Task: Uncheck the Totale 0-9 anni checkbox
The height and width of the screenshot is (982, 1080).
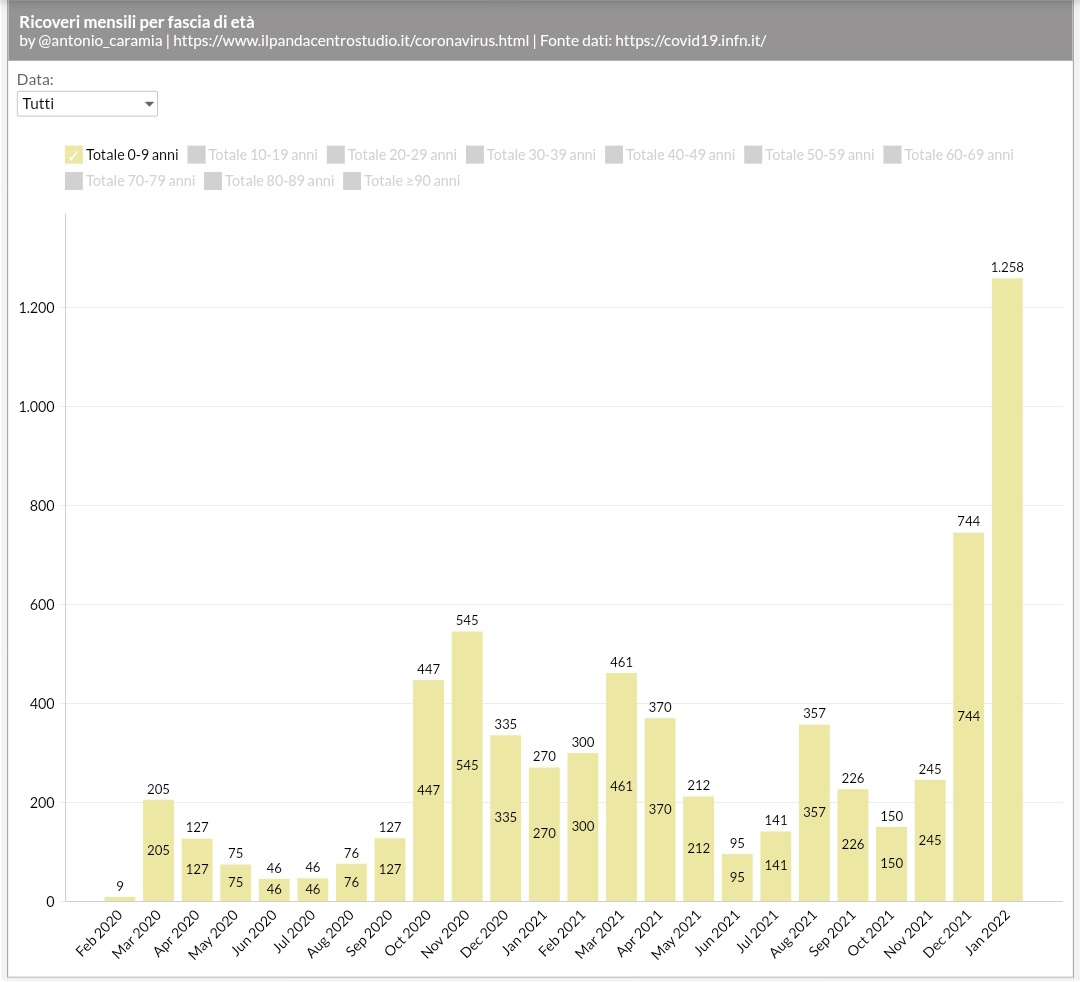Action: (74, 155)
